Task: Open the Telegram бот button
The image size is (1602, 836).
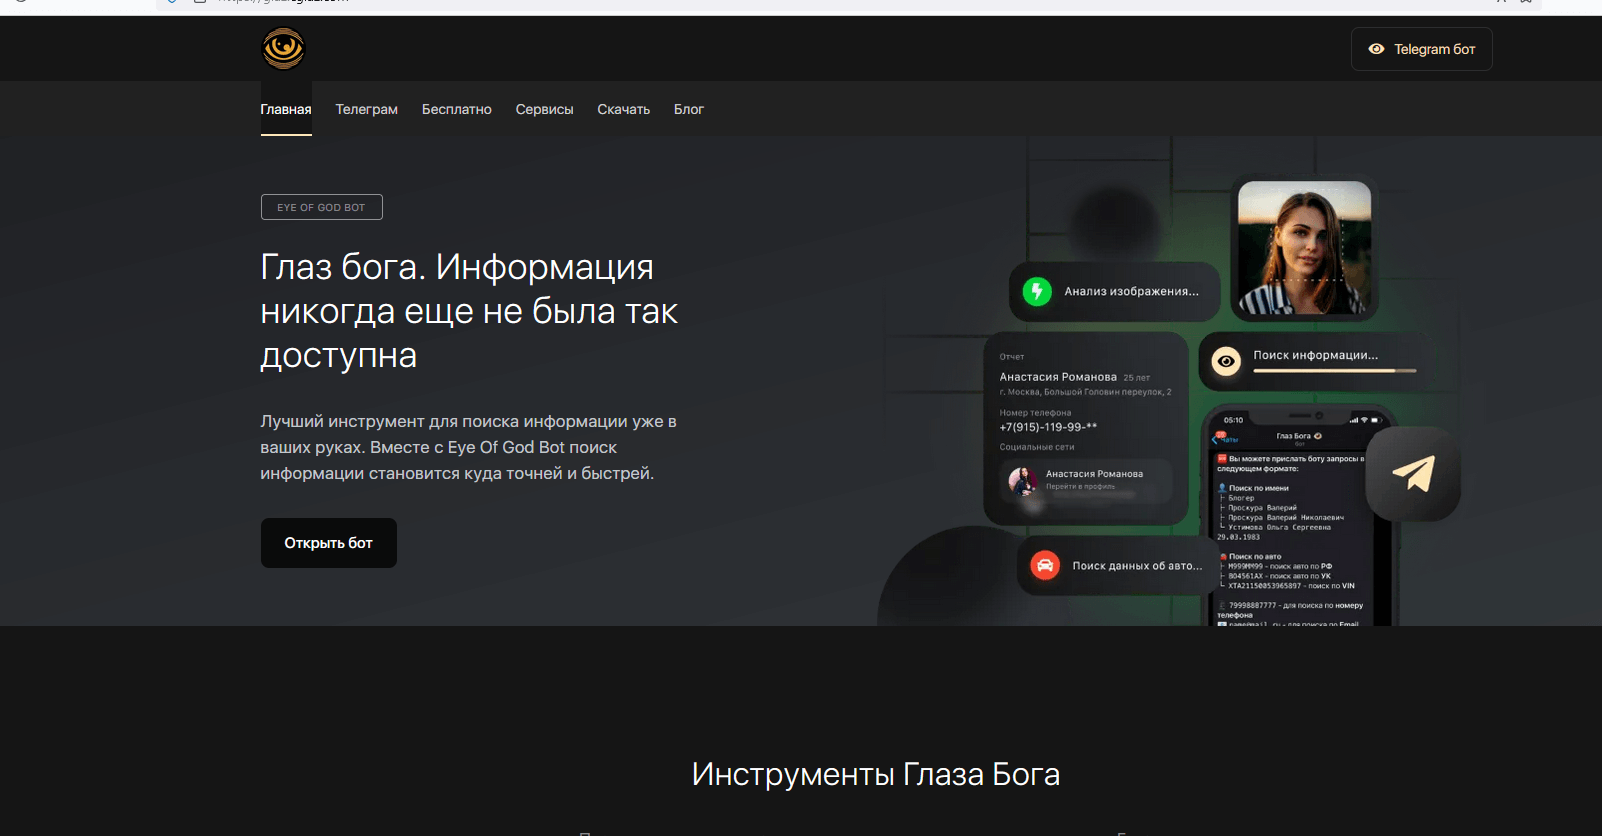Action: (1421, 49)
